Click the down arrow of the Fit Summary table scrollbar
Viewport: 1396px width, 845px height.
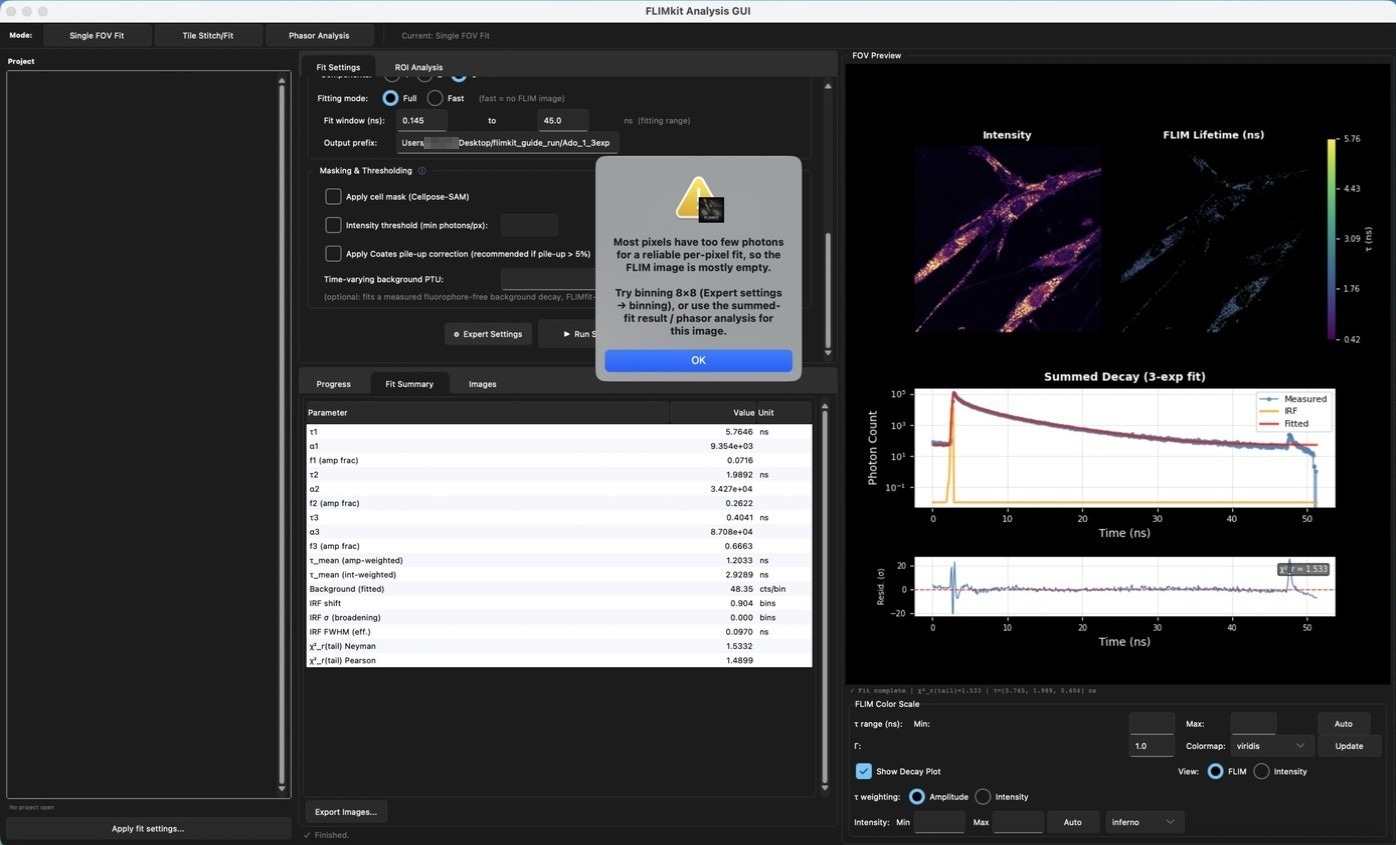tap(824, 788)
